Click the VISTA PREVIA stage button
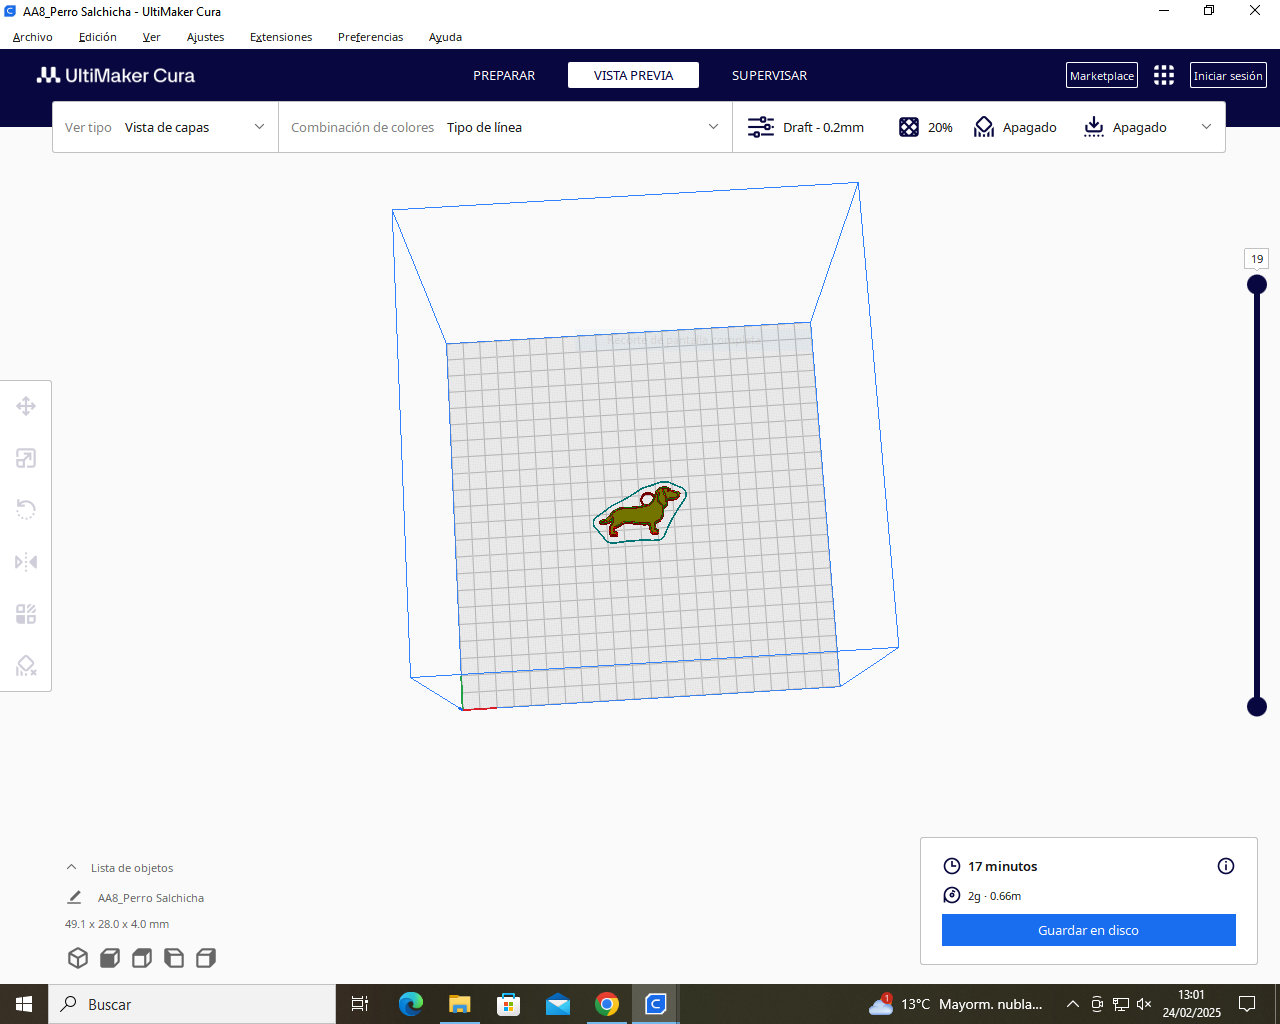Screen dimensions: 1280x1024 (633, 75)
